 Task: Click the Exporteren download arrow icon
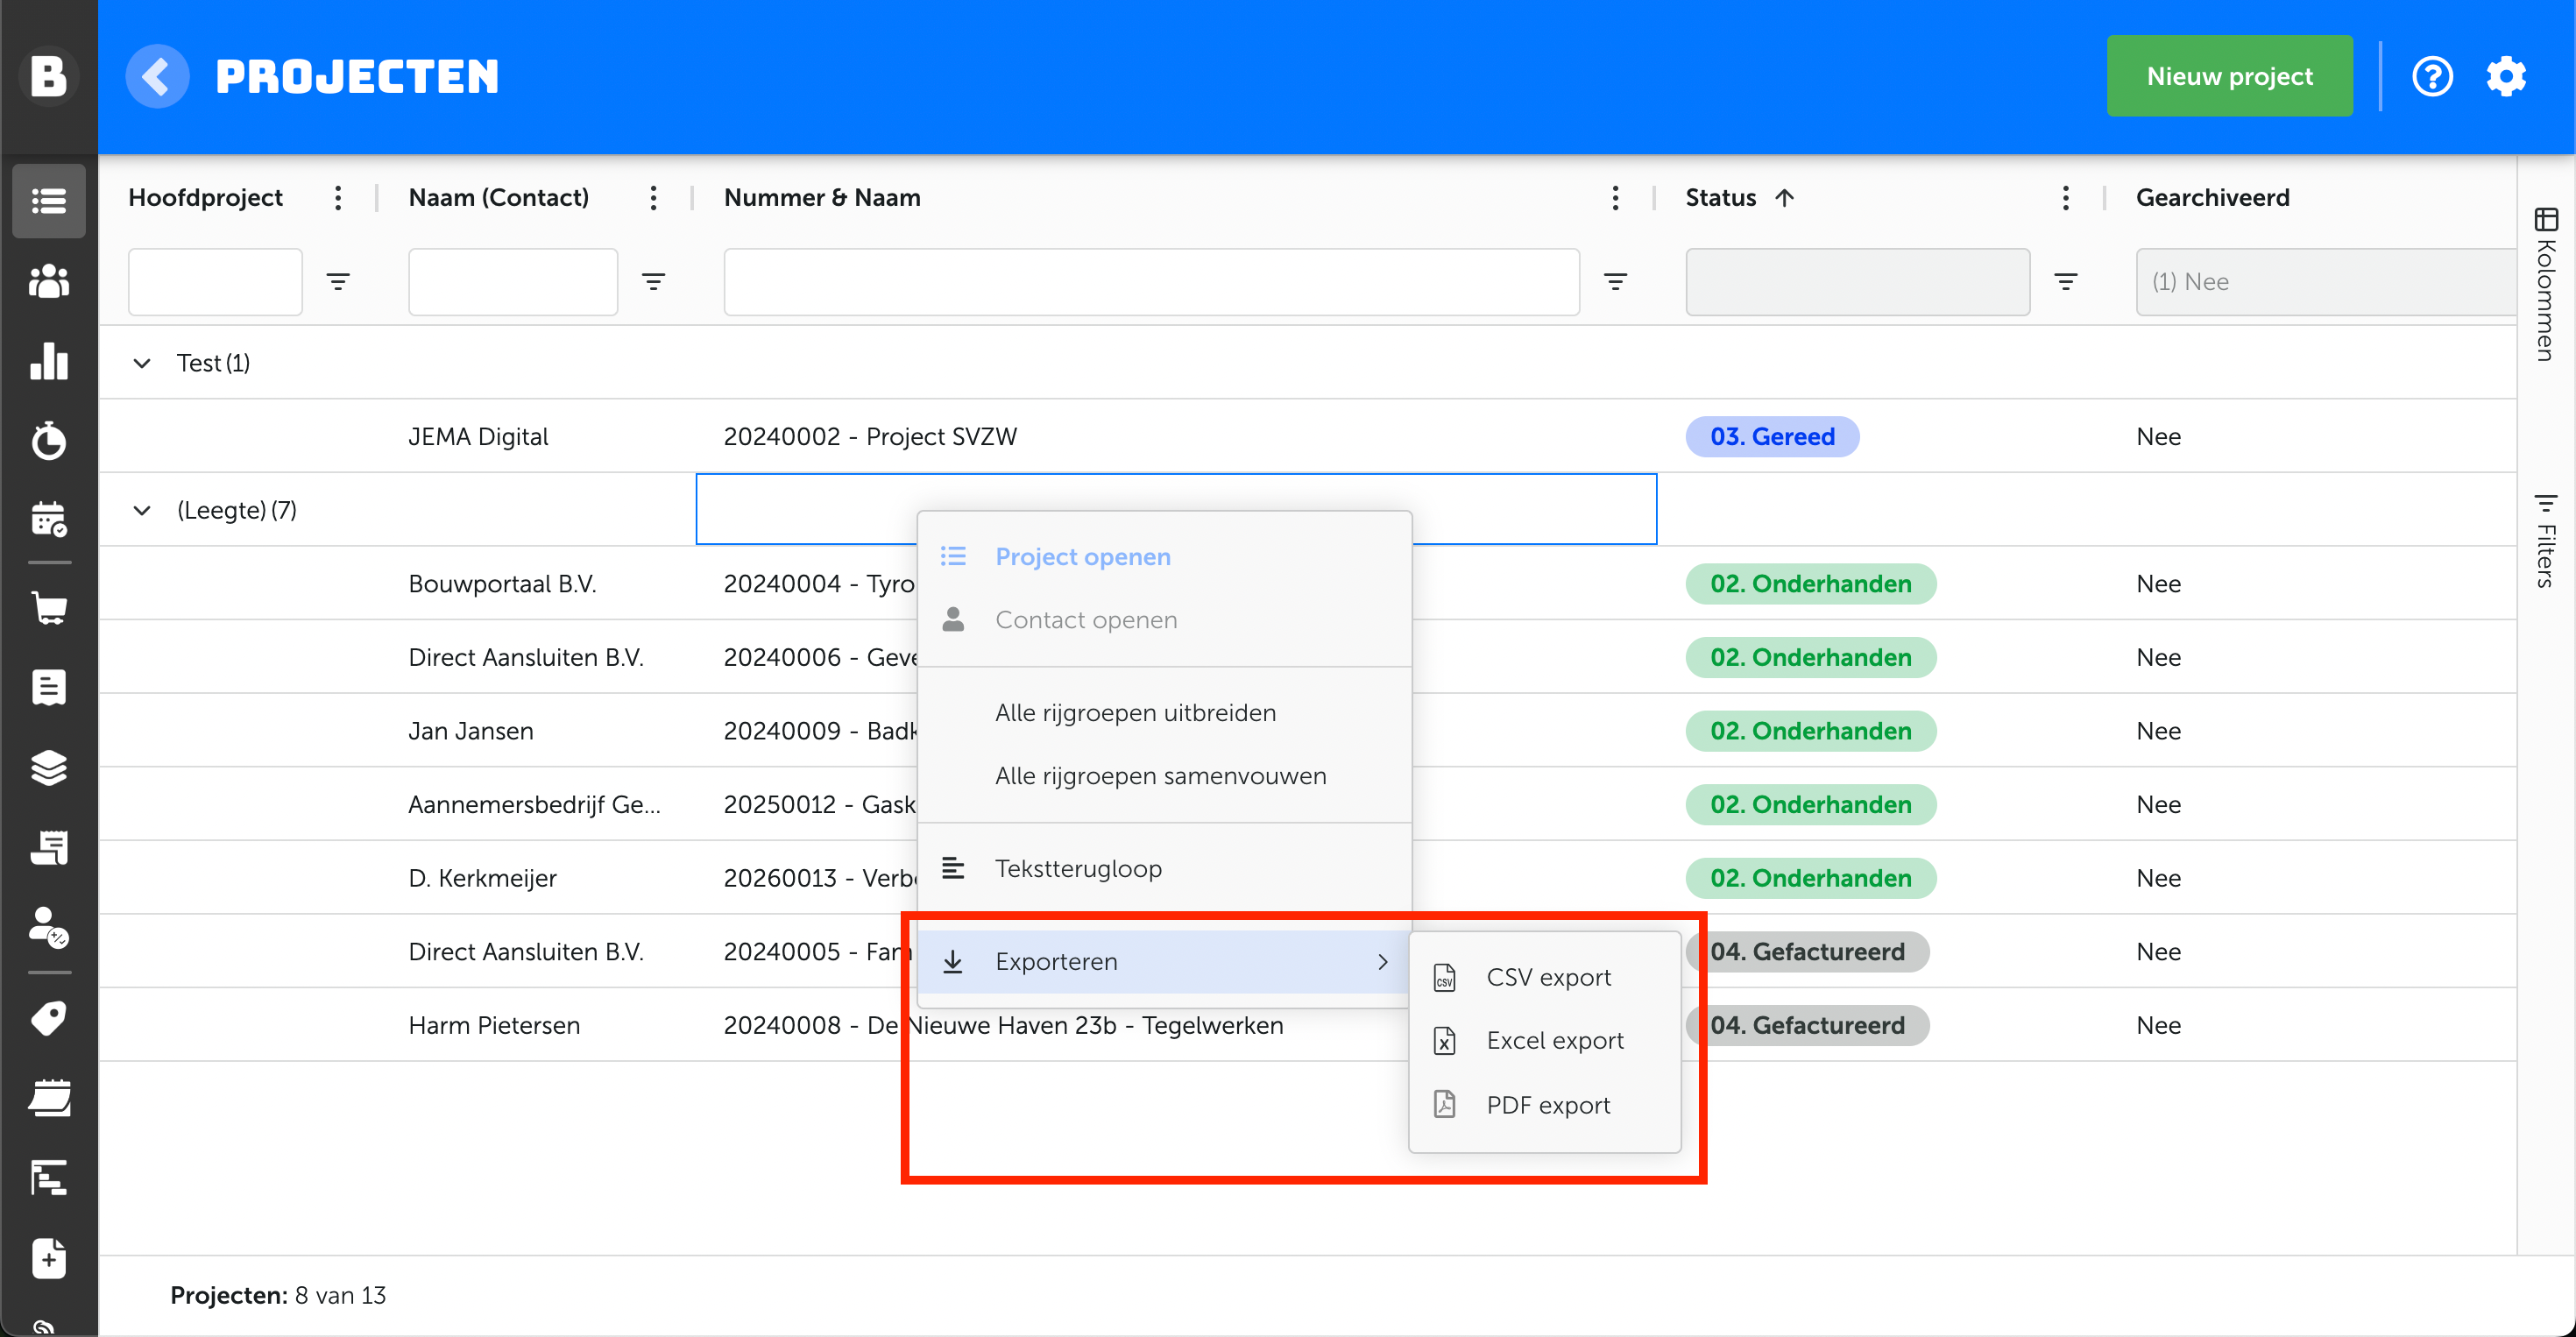pos(953,962)
